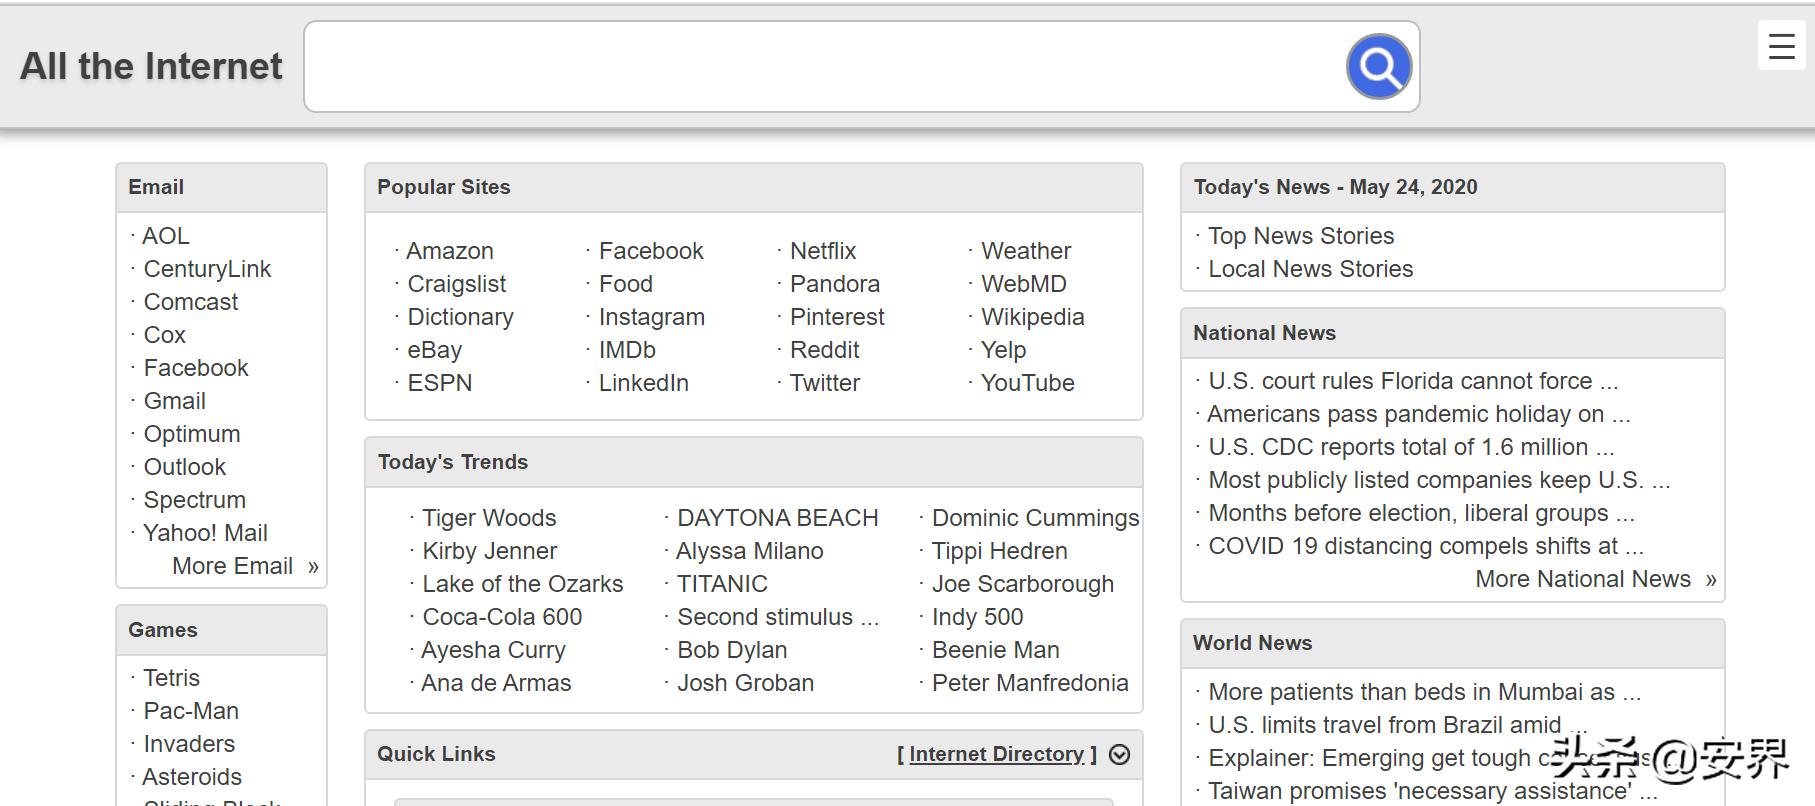The width and height of the screenshot is (1815, 806).
Task: Open Gmail from the Email list
Action: tap(174, 401)
